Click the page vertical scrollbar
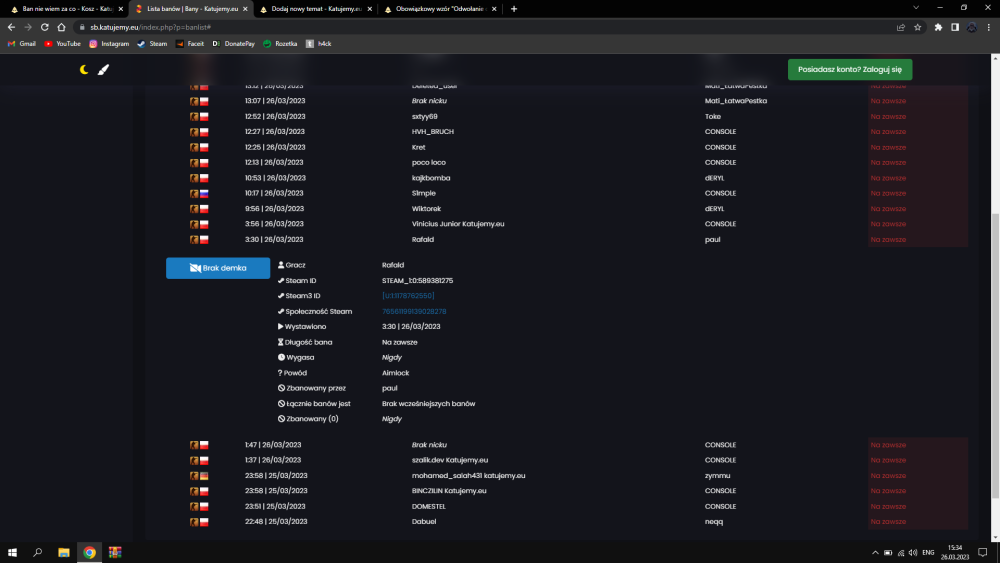 tap(995, 357)
